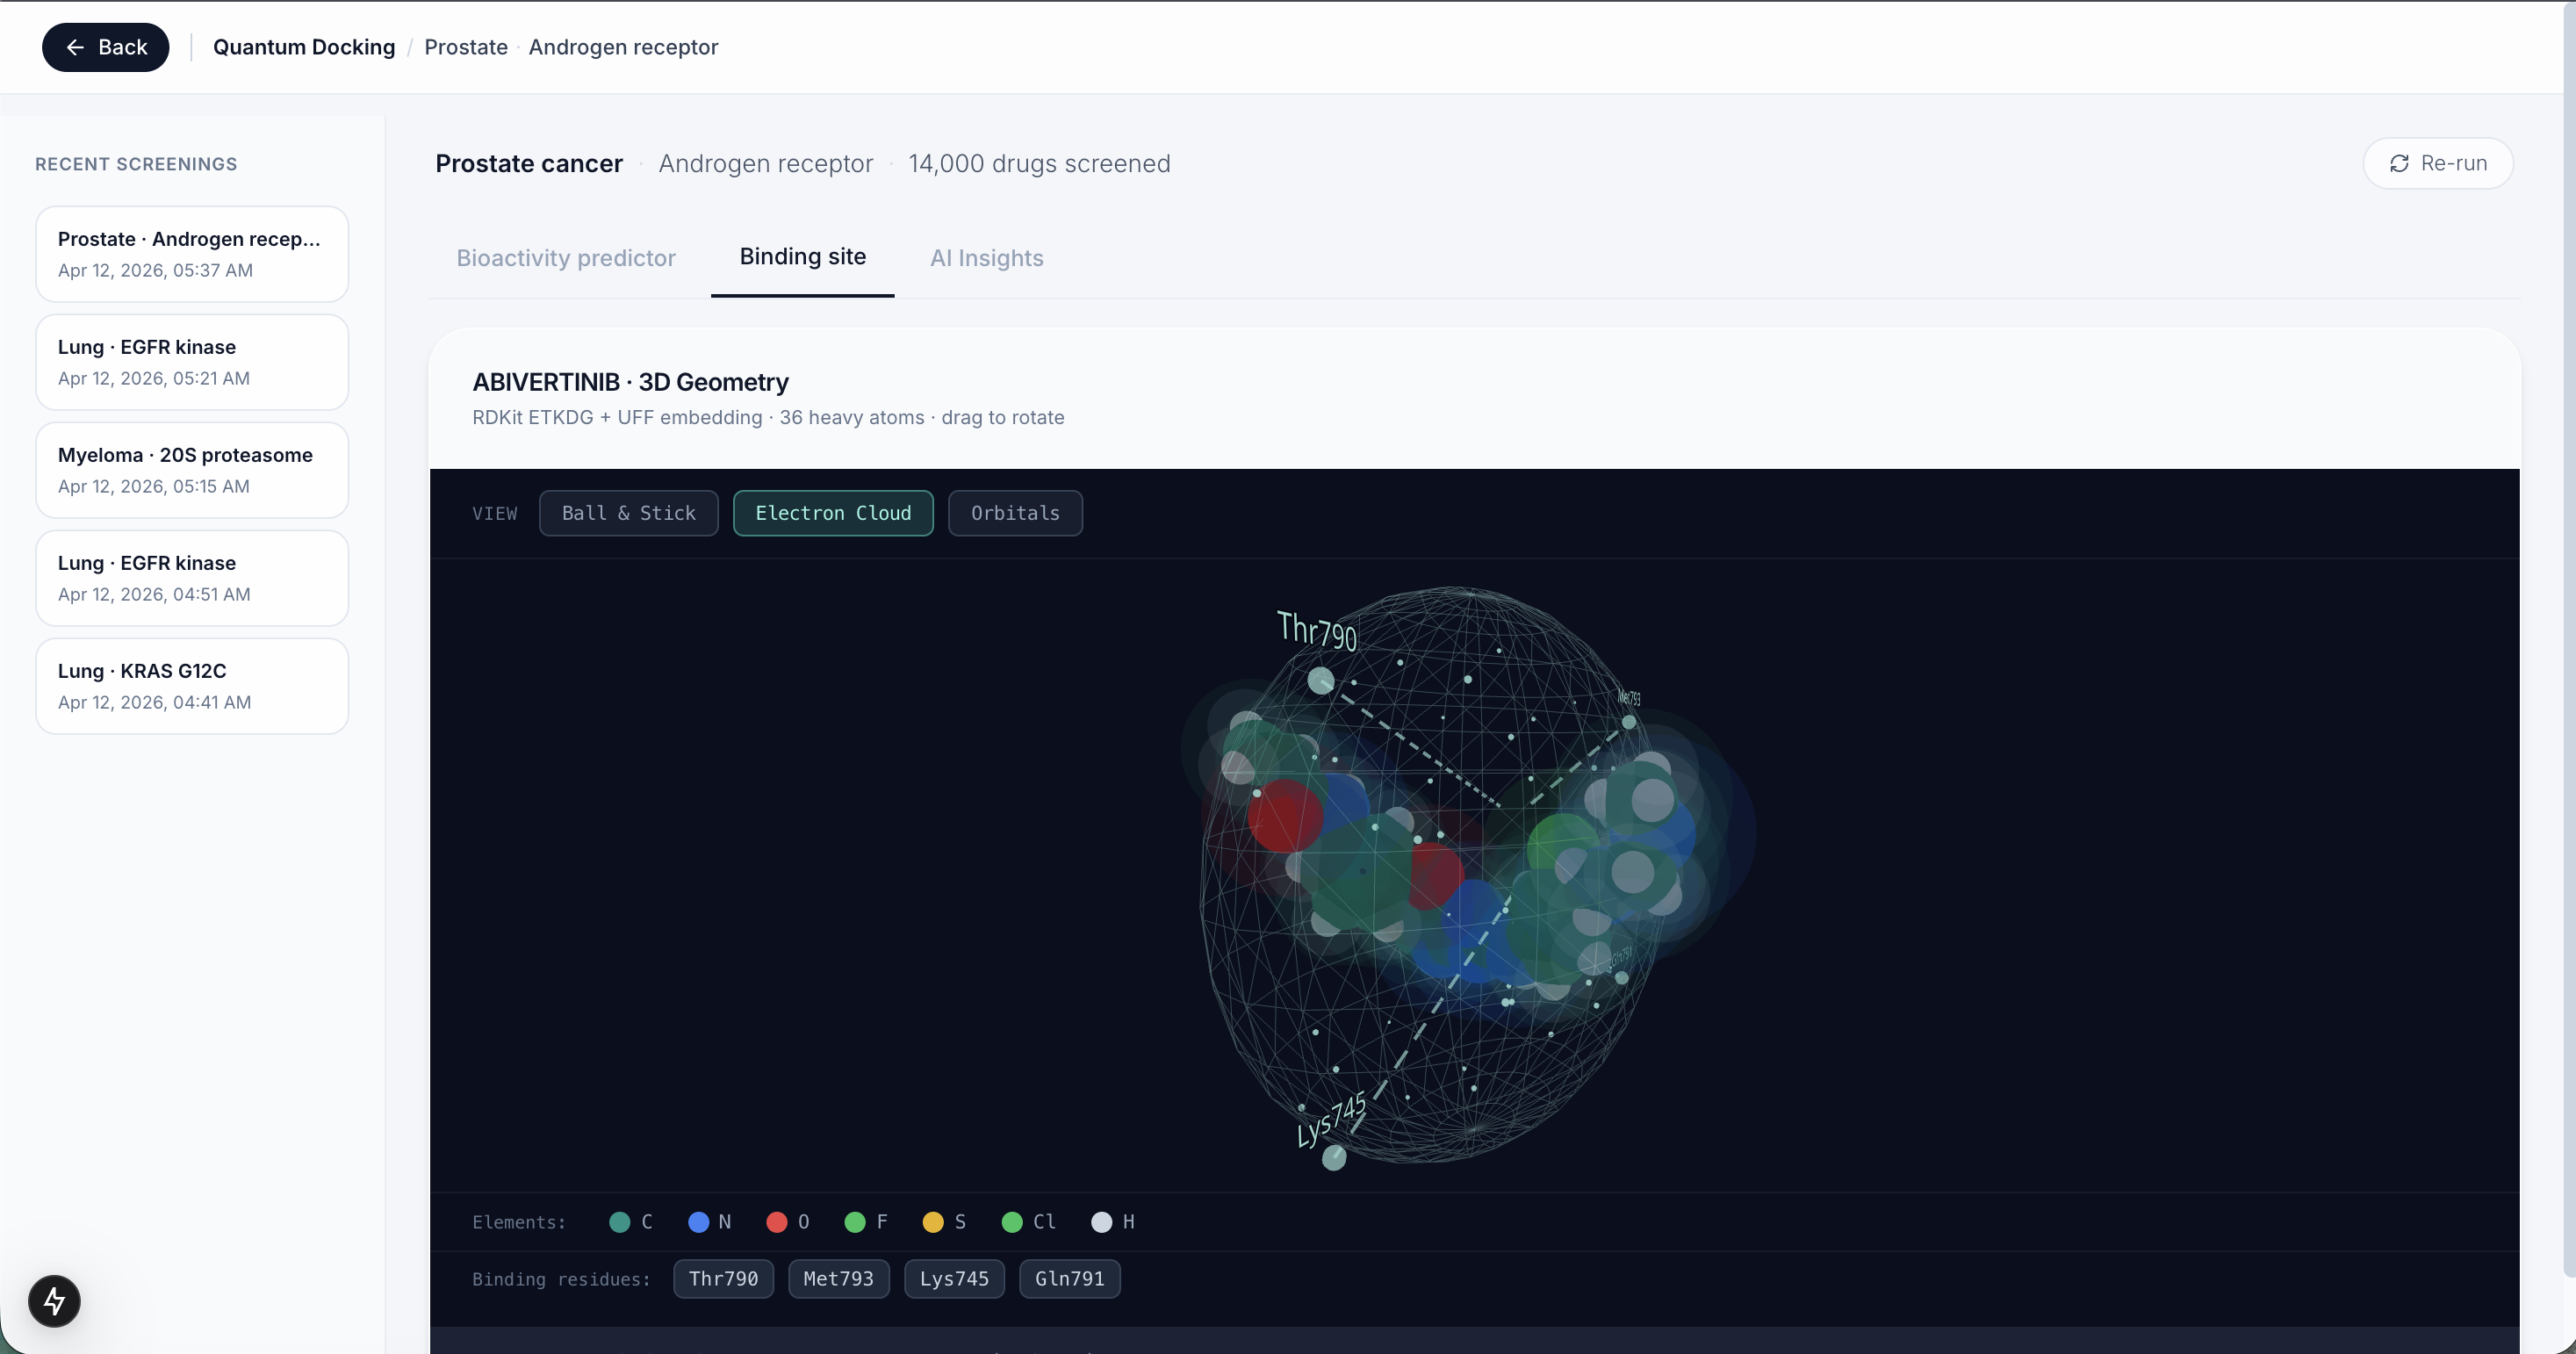The height and width of the screenshot is (1354, 2576).
Task: Click the blue nitrogen legend swatch
Action: click(x=698, y=1221)
